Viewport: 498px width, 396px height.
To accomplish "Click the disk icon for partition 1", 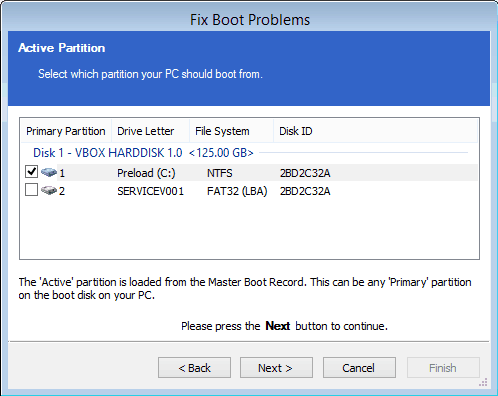I will pyautogui.click(x=49, y=172).
